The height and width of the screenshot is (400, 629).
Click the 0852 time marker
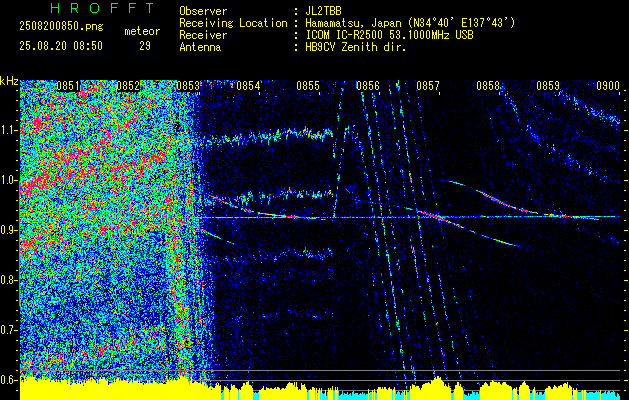[x=128, y=85]
